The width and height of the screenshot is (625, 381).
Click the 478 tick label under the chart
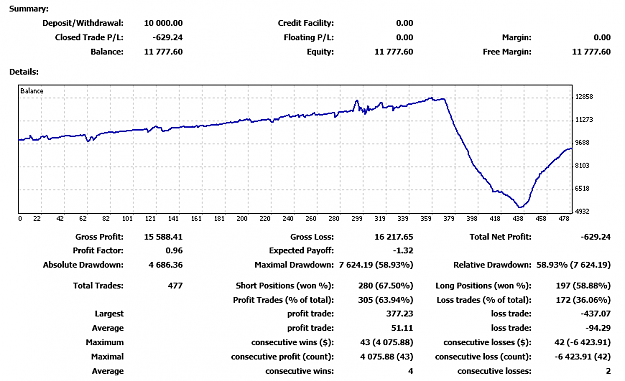(564, 218)
